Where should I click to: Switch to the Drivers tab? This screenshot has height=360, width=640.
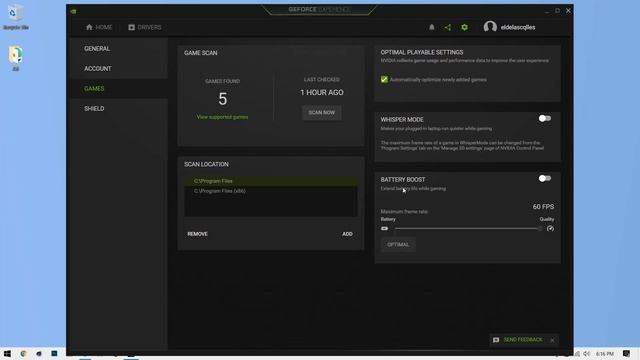pyautogui.click(x=145, y=27)
